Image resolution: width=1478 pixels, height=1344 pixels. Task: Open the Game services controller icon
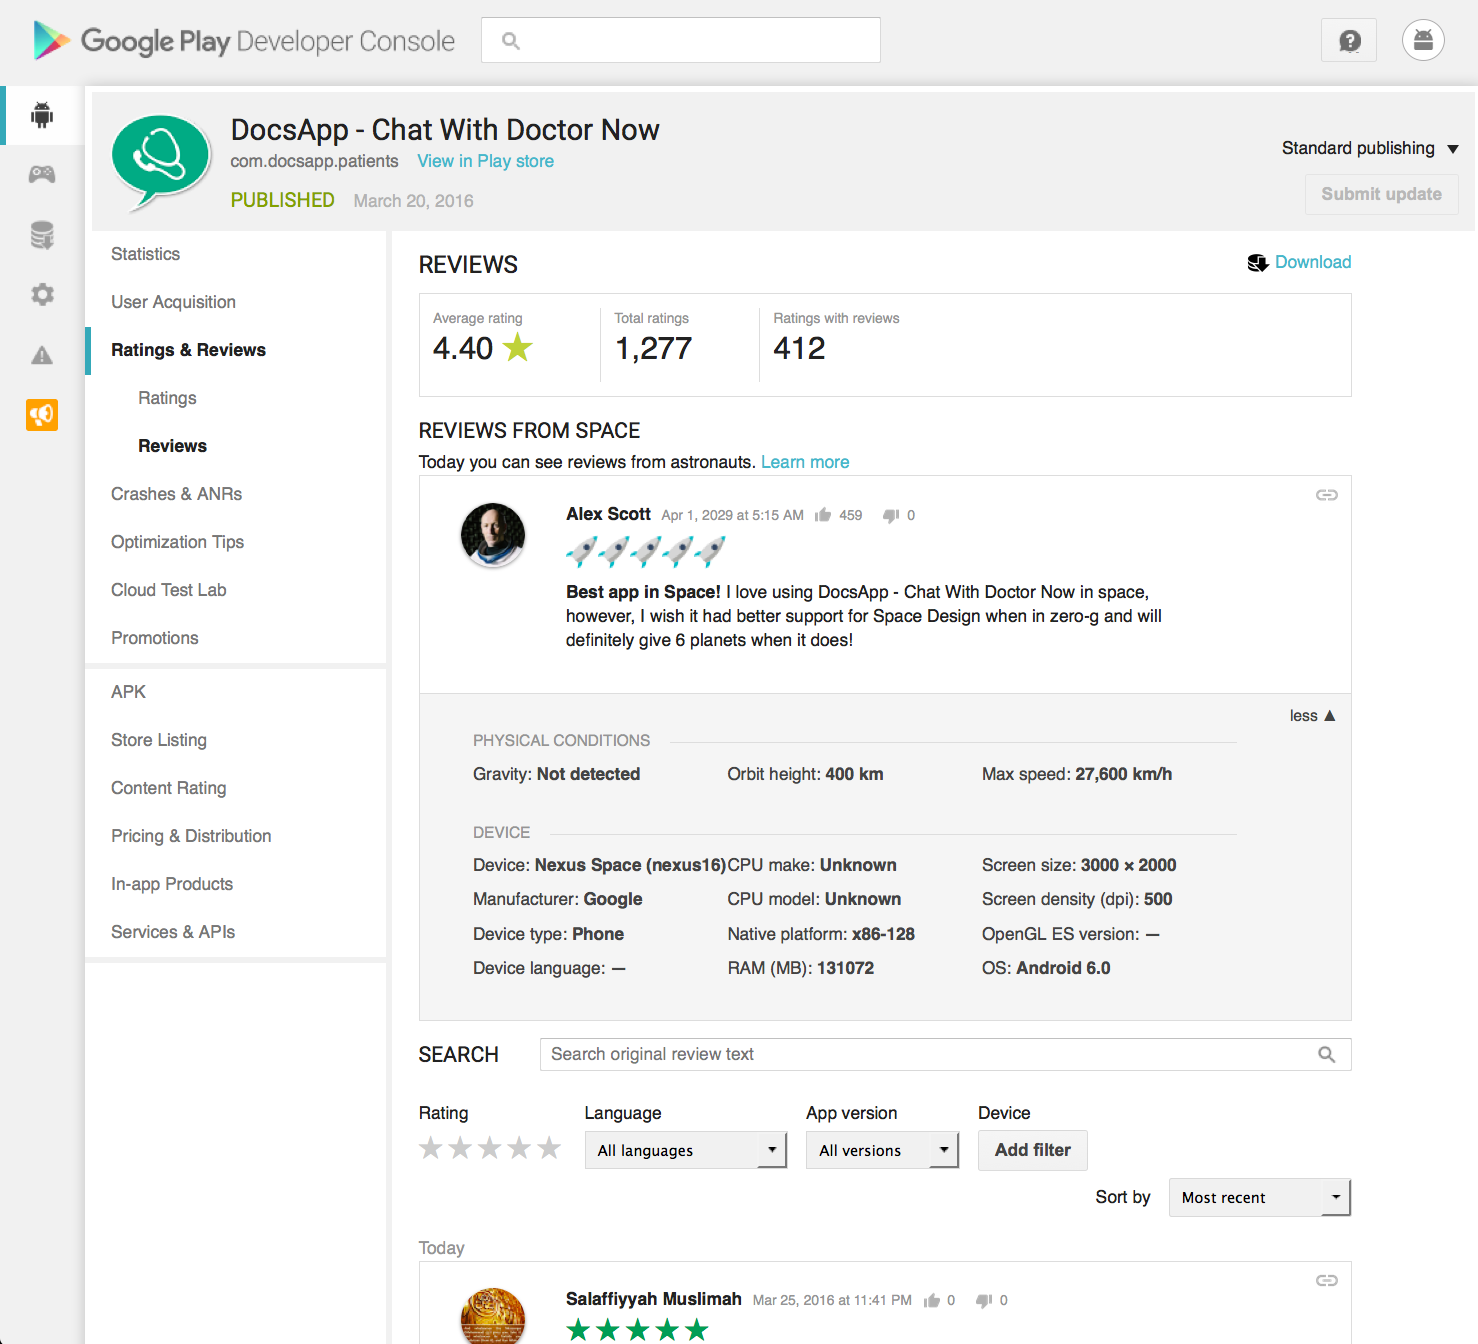click(42, 175)
